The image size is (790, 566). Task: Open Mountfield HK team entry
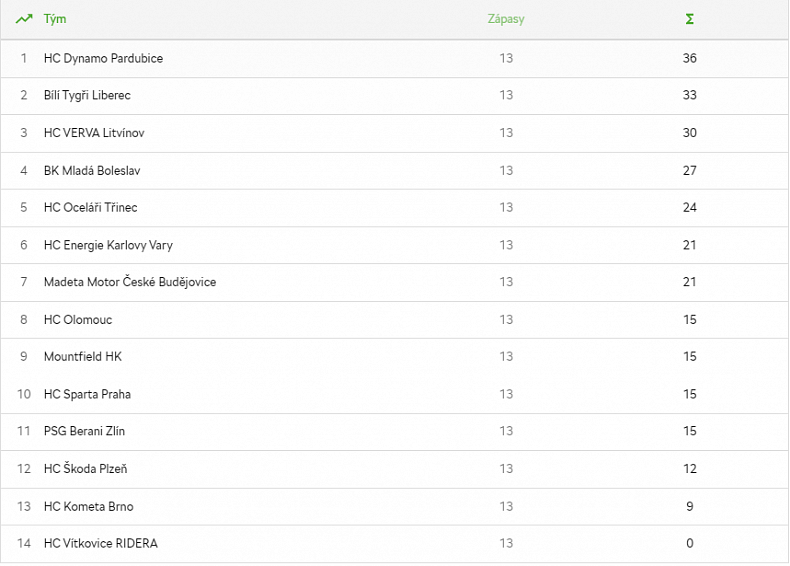coord(82,357)
